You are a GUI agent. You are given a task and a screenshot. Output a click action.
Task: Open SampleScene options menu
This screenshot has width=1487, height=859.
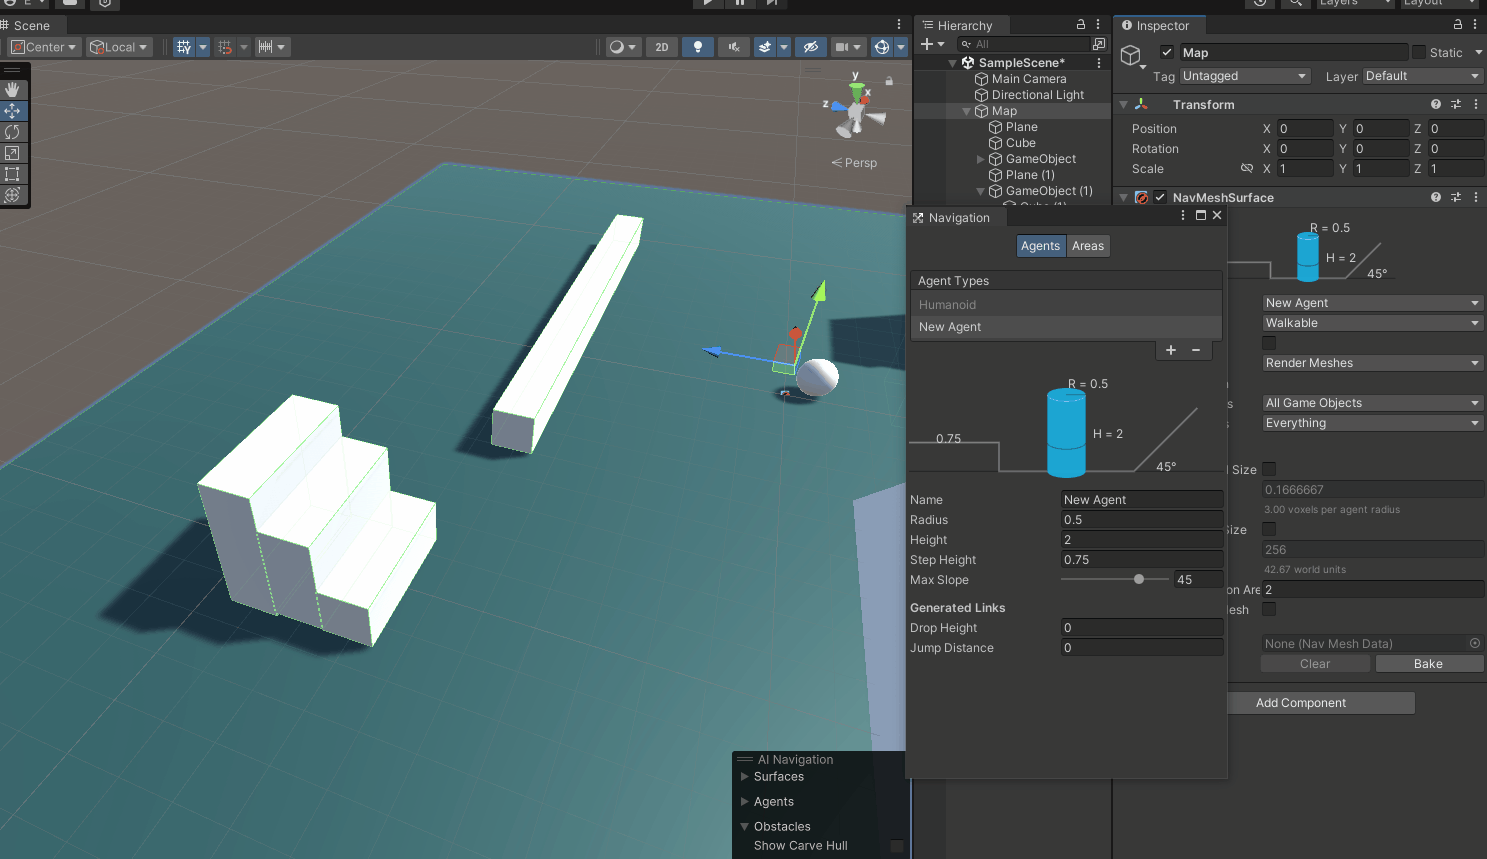click(1099, 63)
